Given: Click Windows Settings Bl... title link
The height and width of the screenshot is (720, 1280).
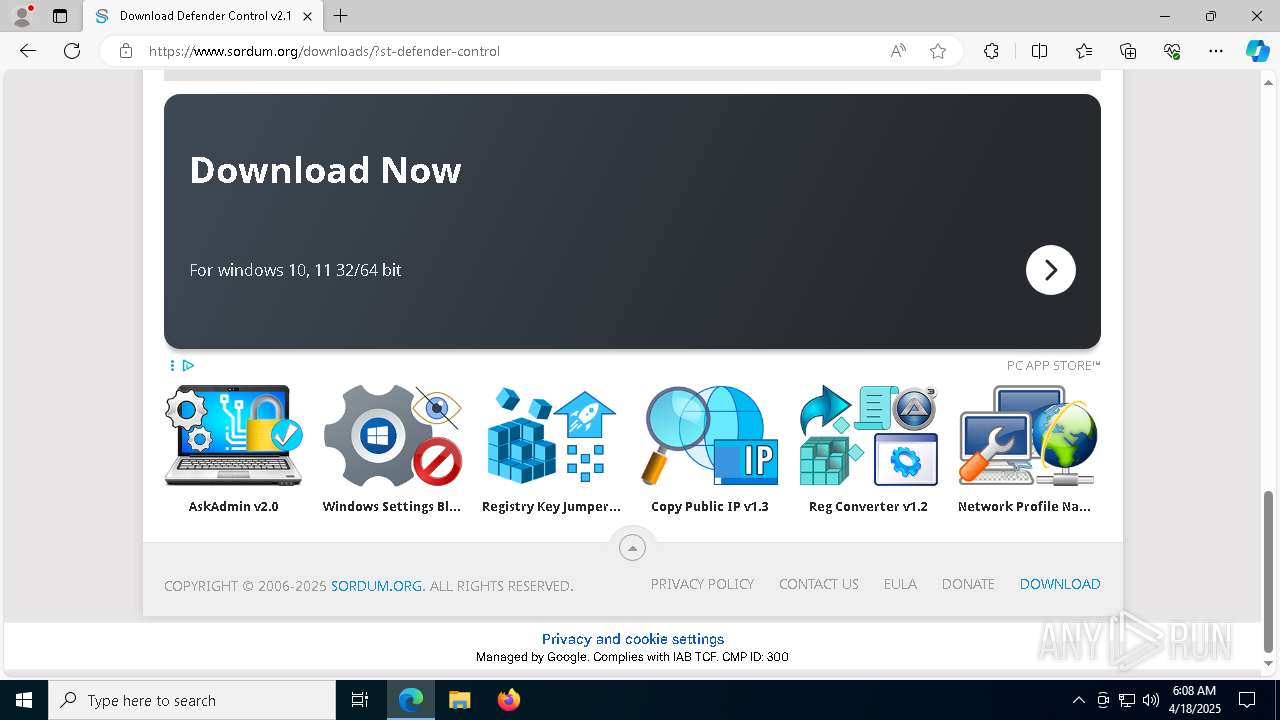Looking at the screenshot, I should coord(392,507).
